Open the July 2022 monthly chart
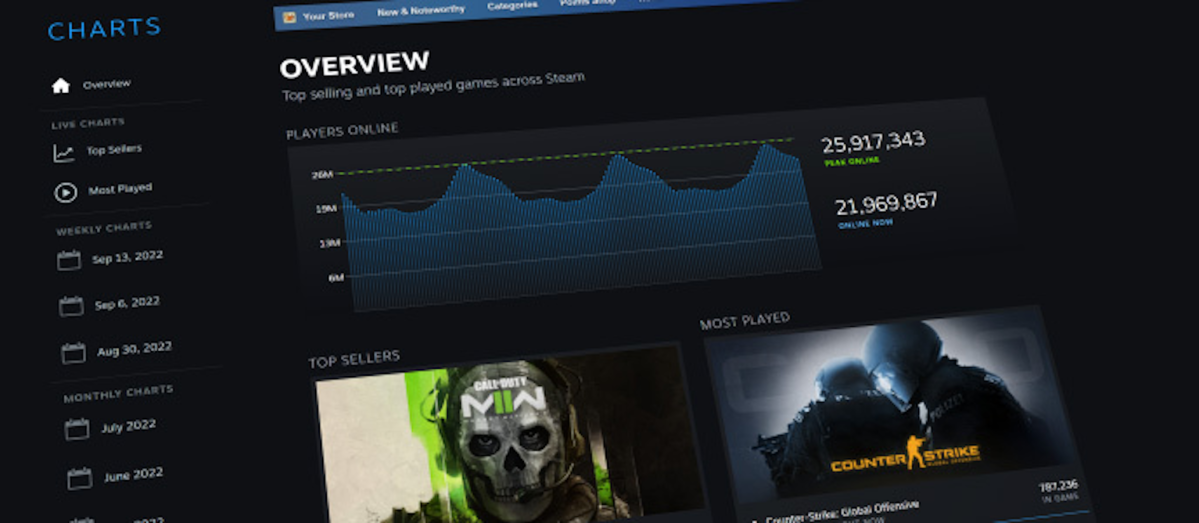Viewport: 1199px width, 523px height. pos(128,426)
